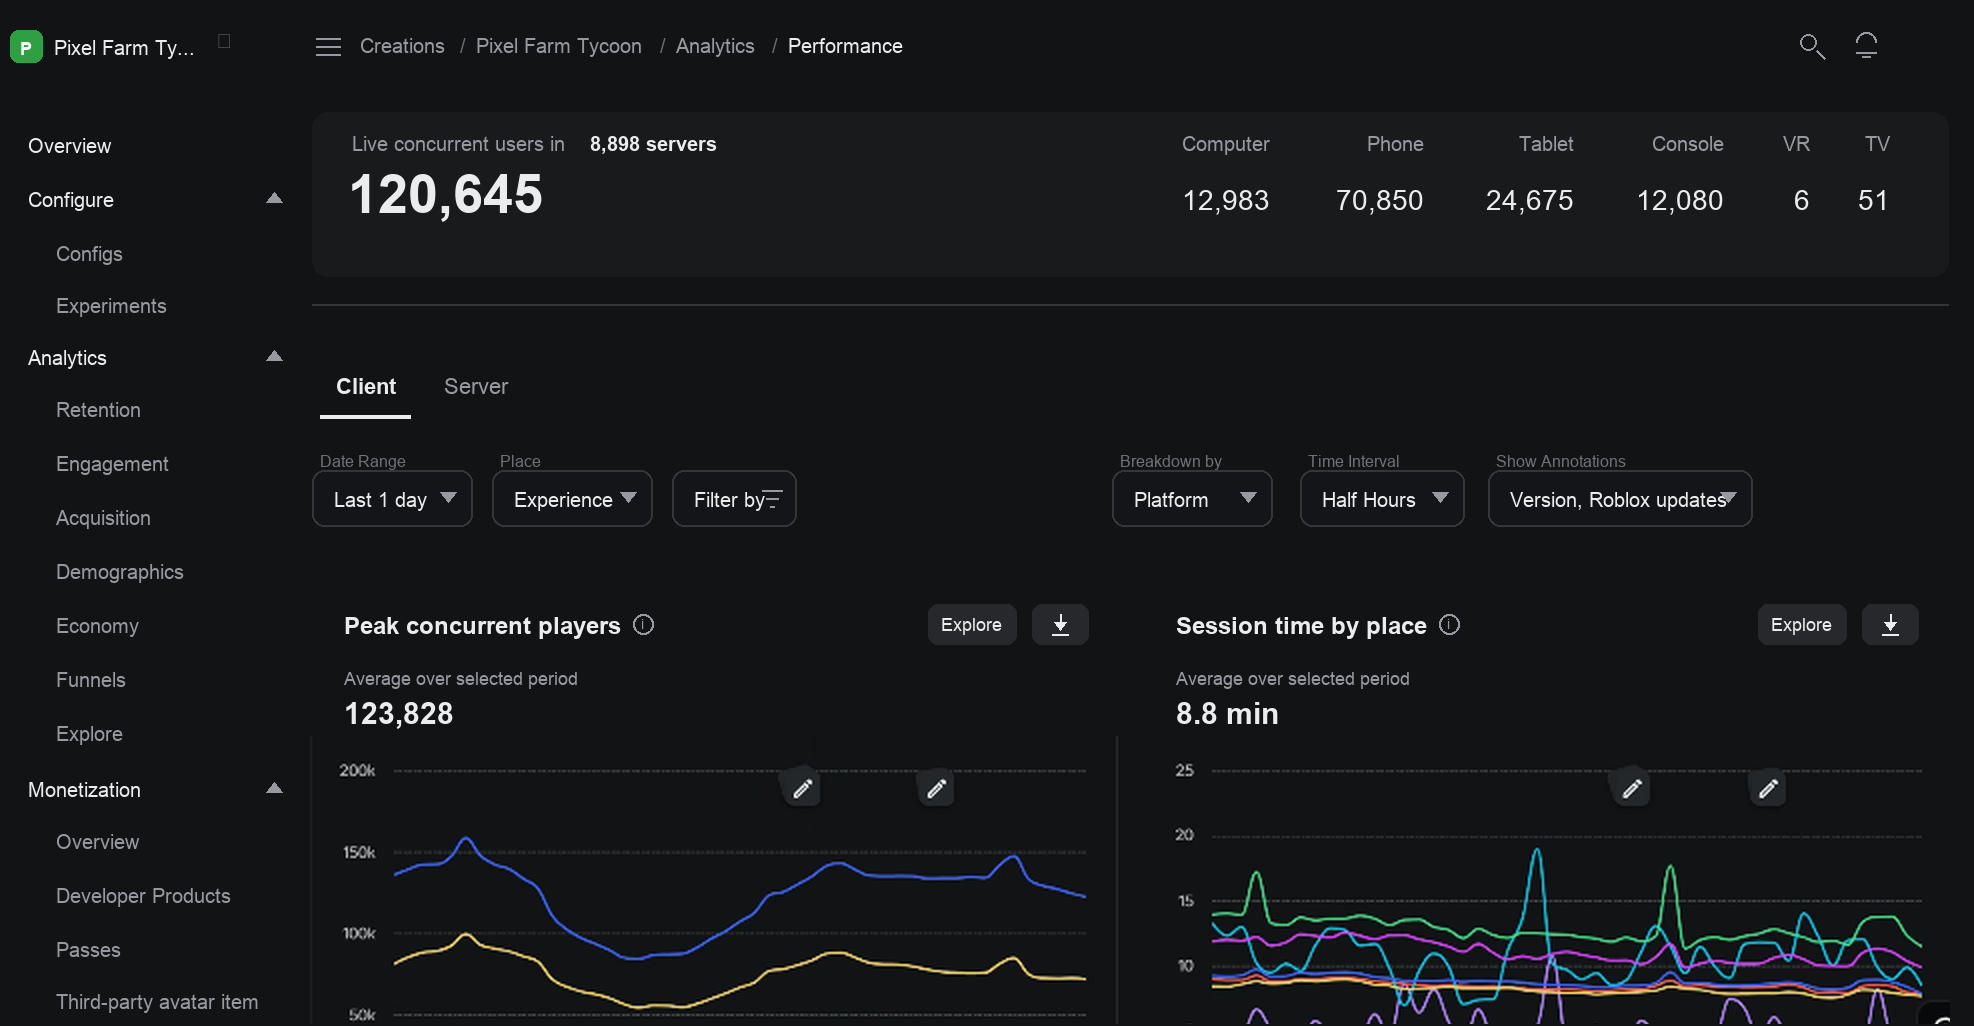This screenshot has height=1026, width=1974.
Task: Click the Filter by button
Action: 735,499
